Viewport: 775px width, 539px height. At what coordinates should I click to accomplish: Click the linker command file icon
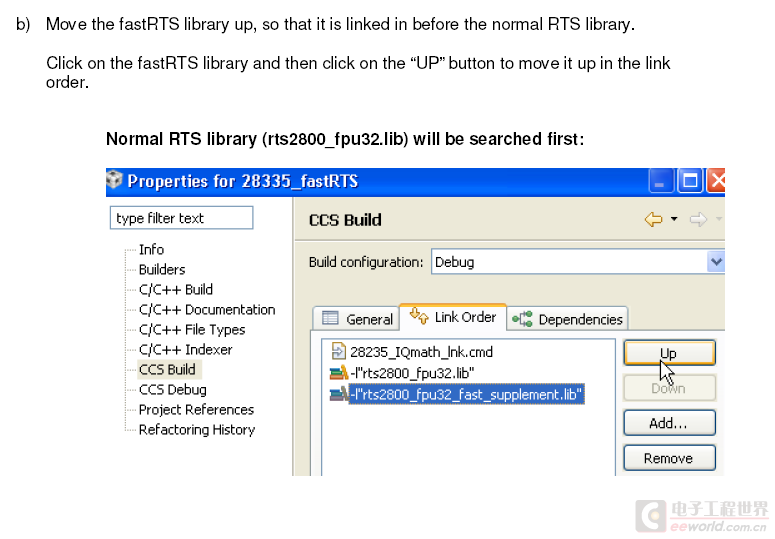[x=338, y=351]
